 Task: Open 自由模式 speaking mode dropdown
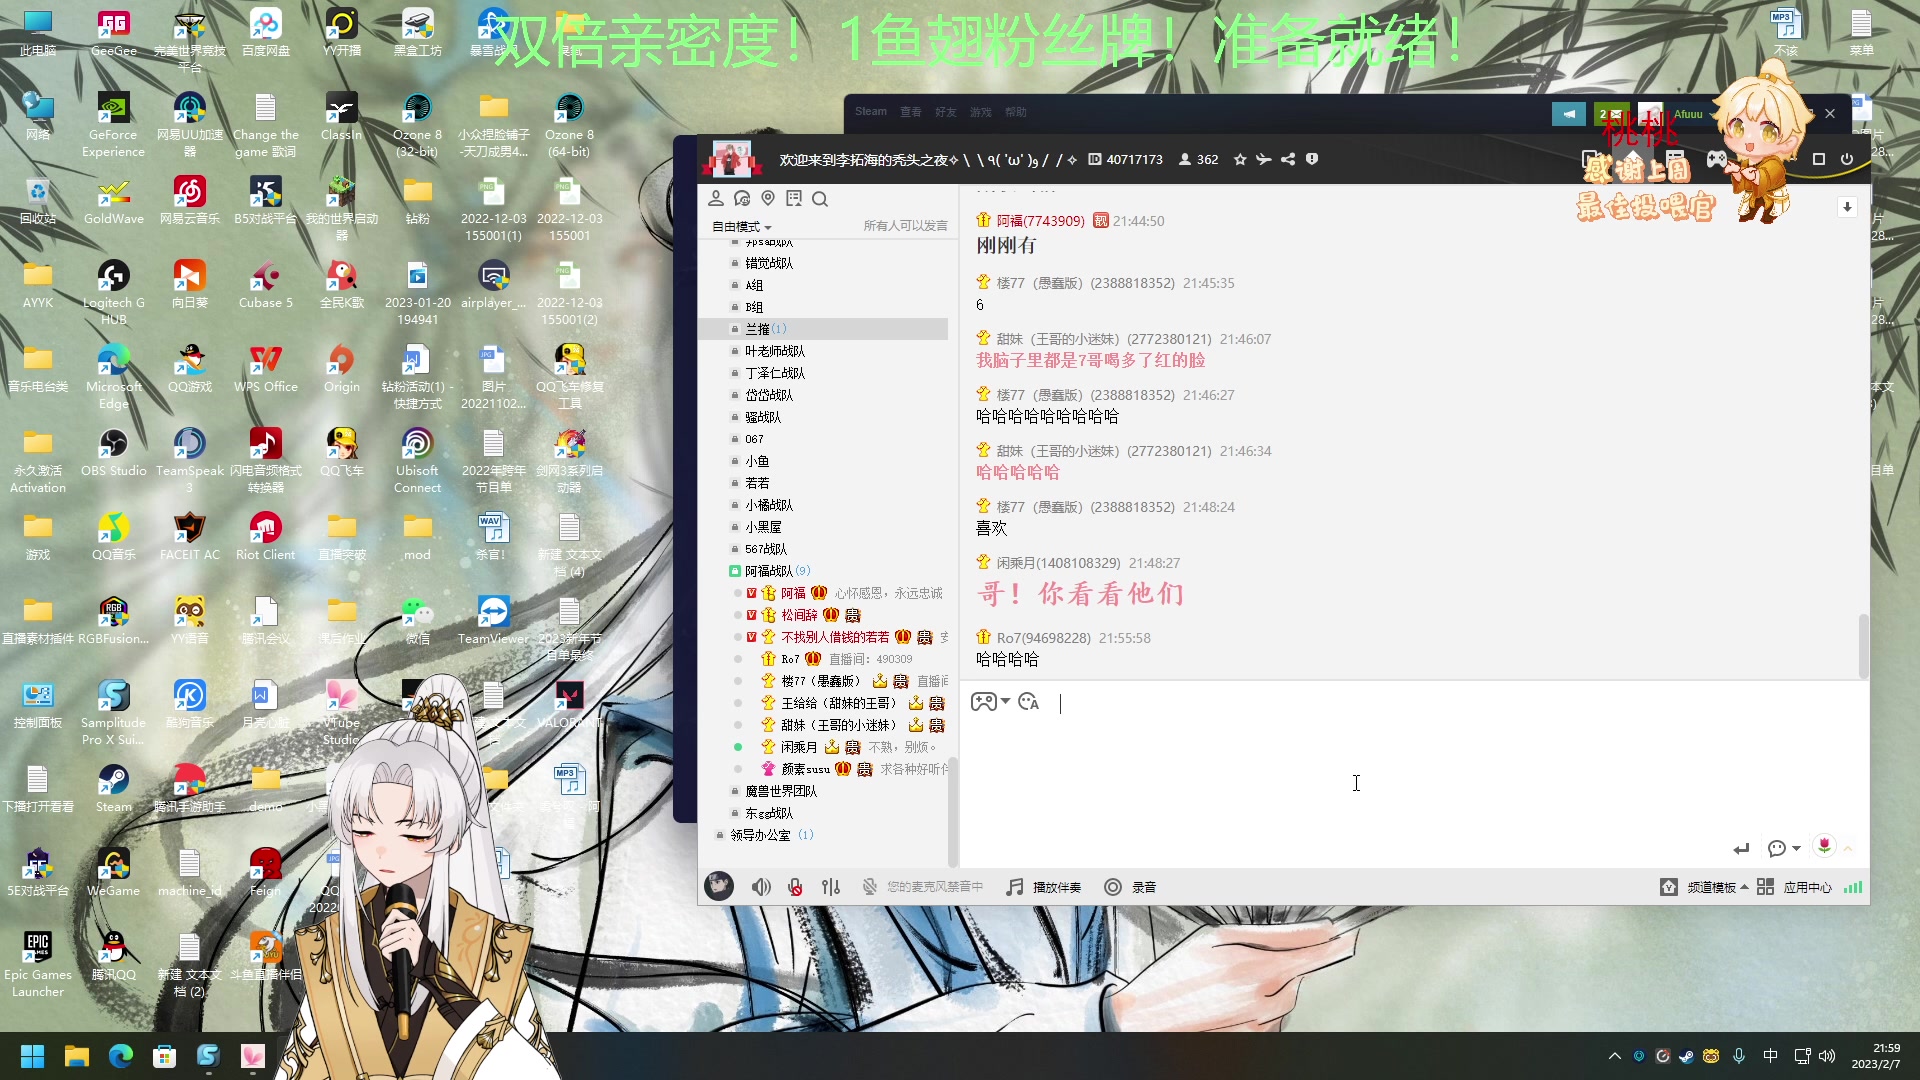tap(742, 227)
